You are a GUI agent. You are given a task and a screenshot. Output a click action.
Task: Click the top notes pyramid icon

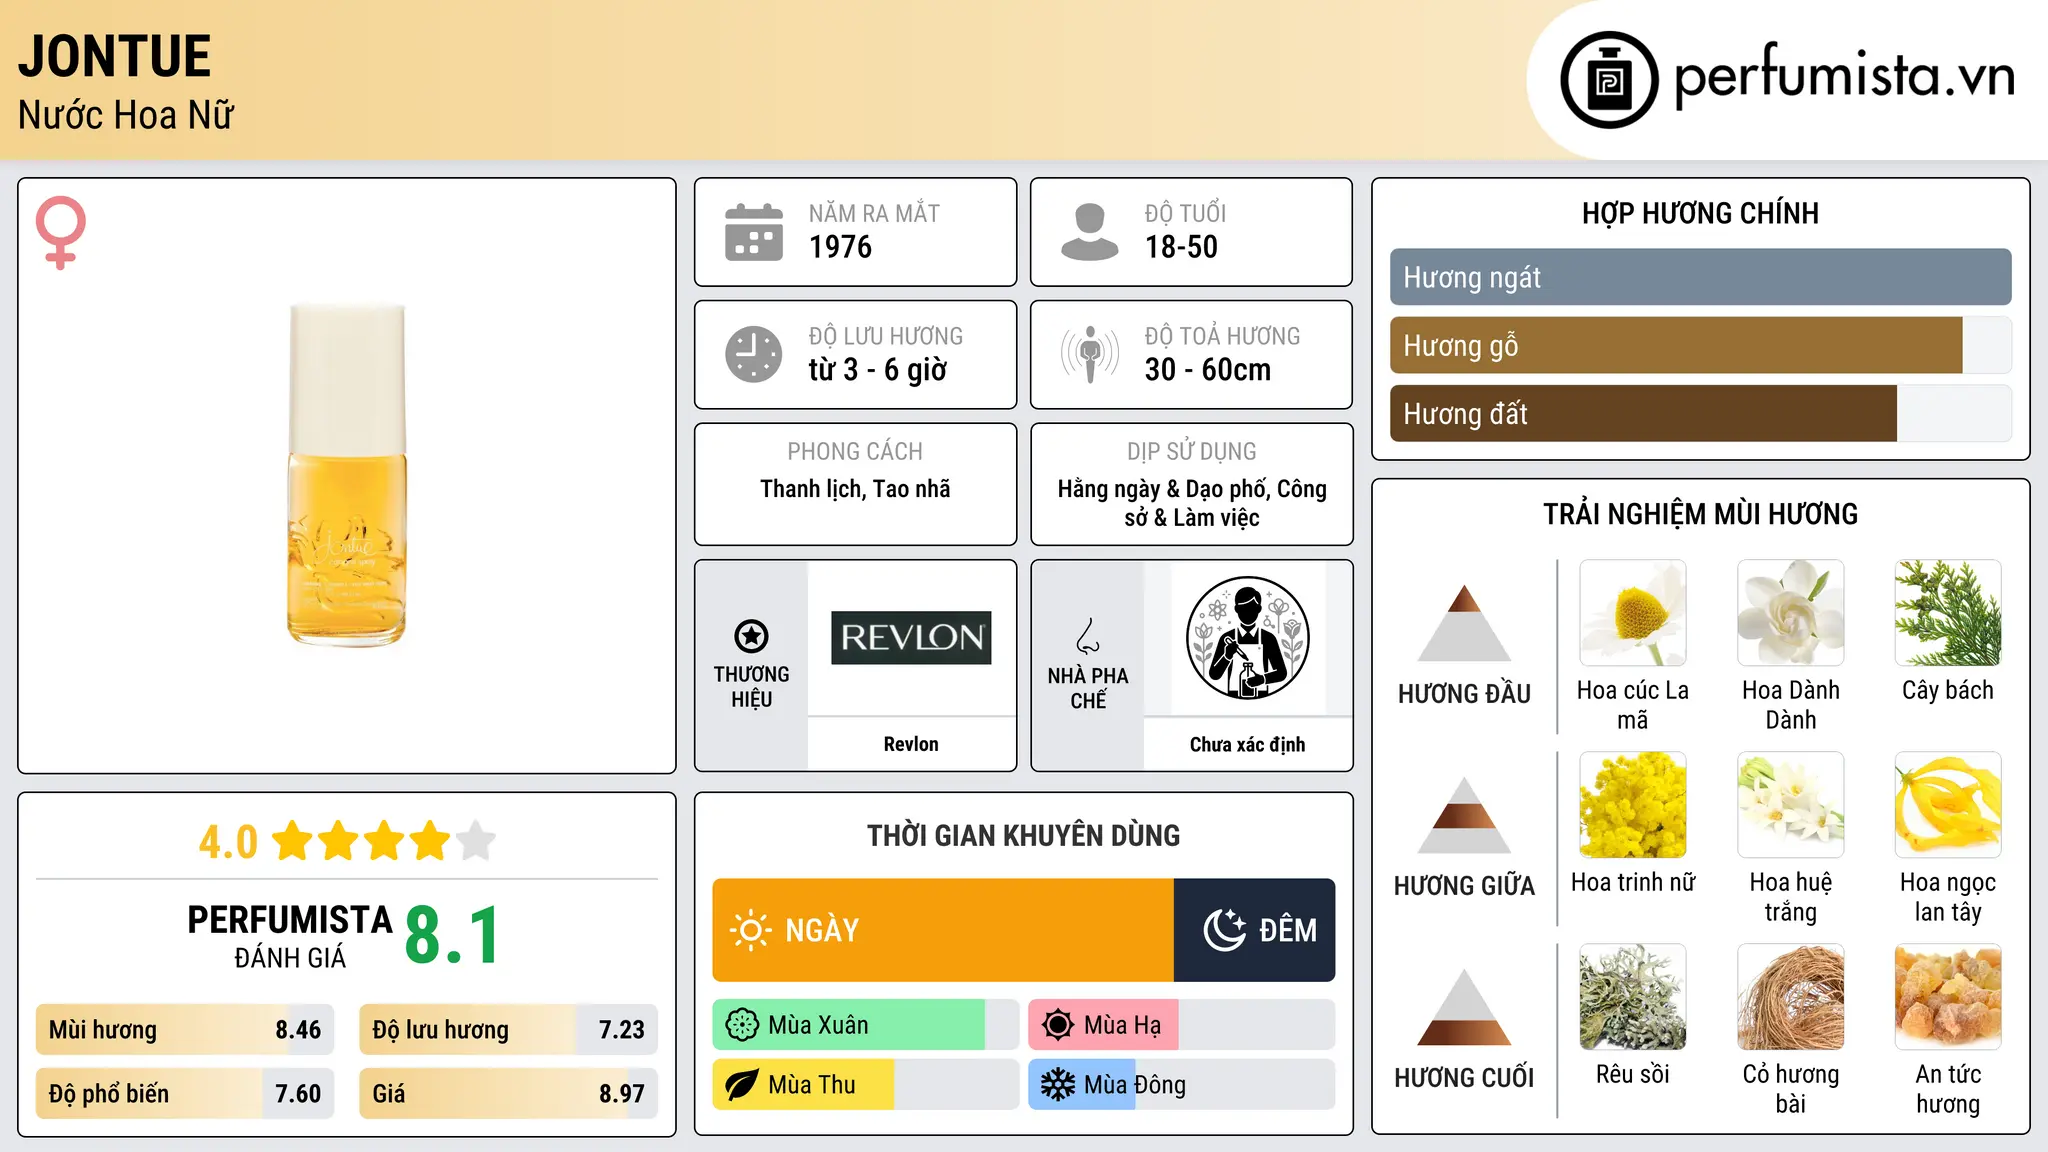1464,623
